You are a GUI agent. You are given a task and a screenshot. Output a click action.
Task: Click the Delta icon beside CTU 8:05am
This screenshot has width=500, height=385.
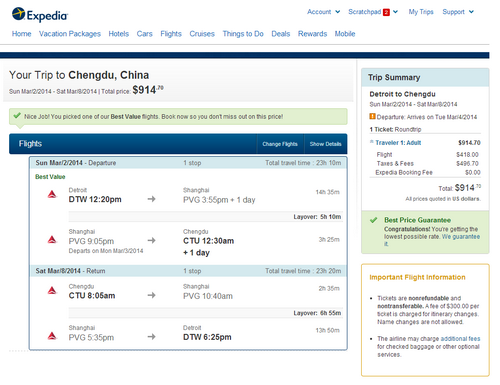coord(52,290)
